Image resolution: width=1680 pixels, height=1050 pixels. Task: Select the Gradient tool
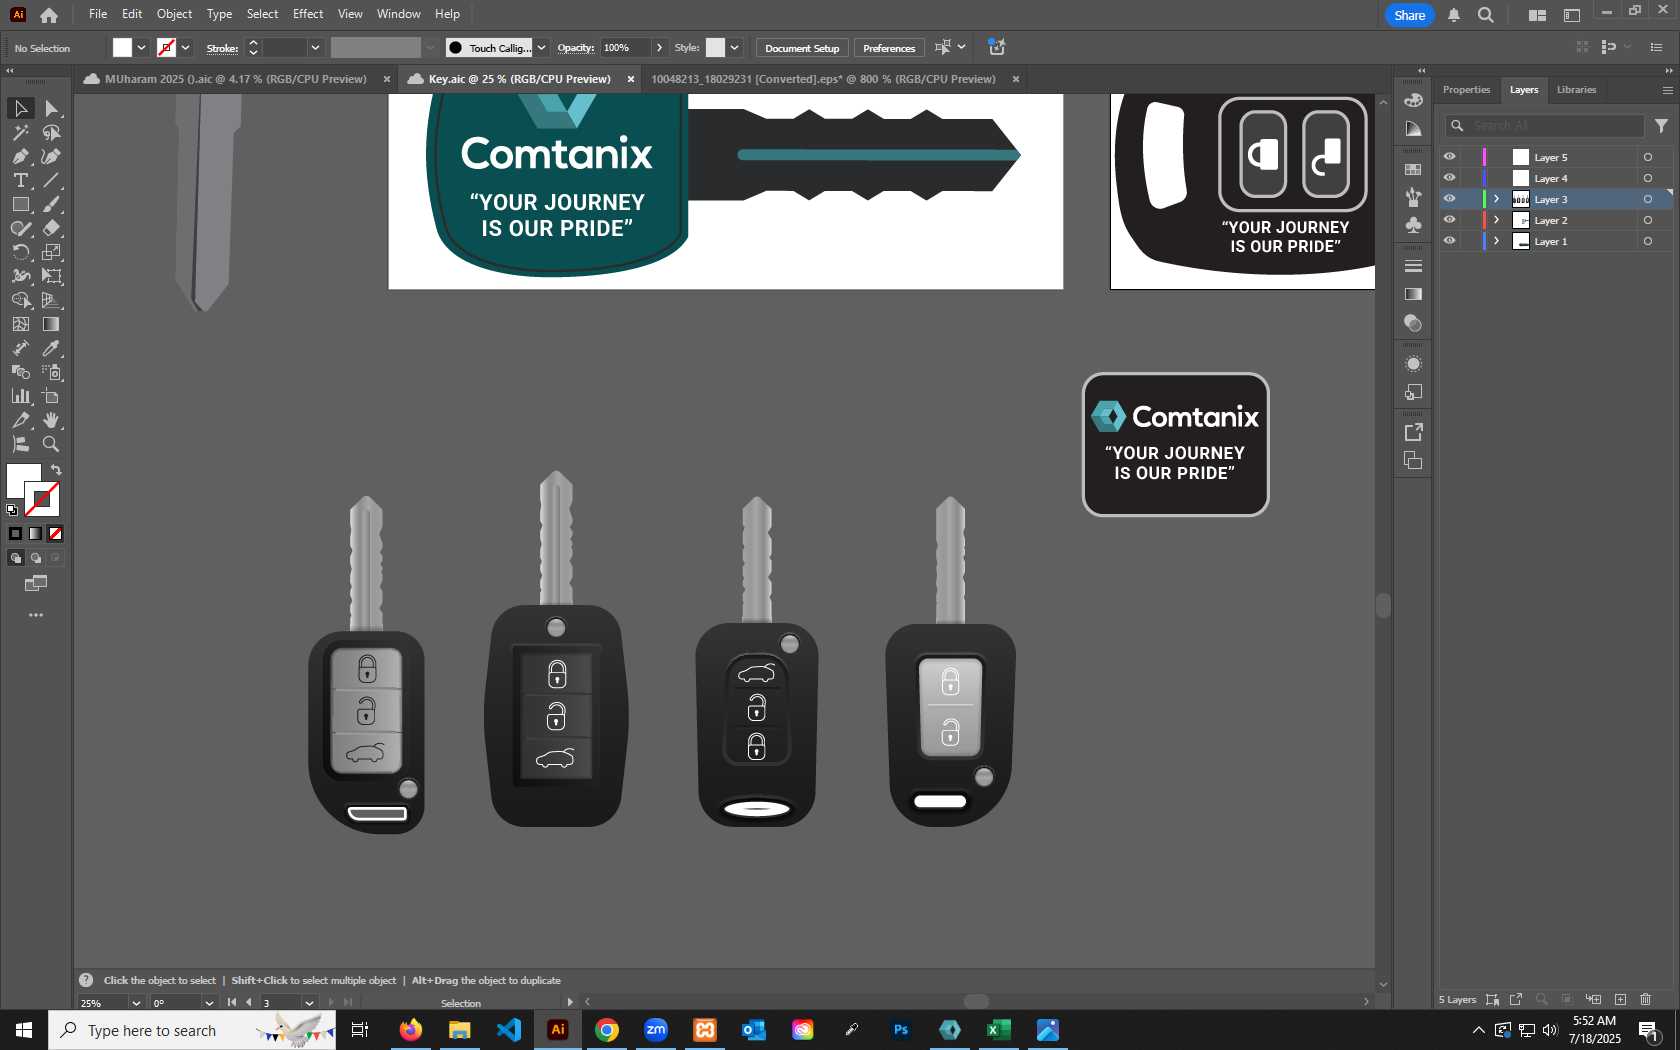[x=52, y=324]
